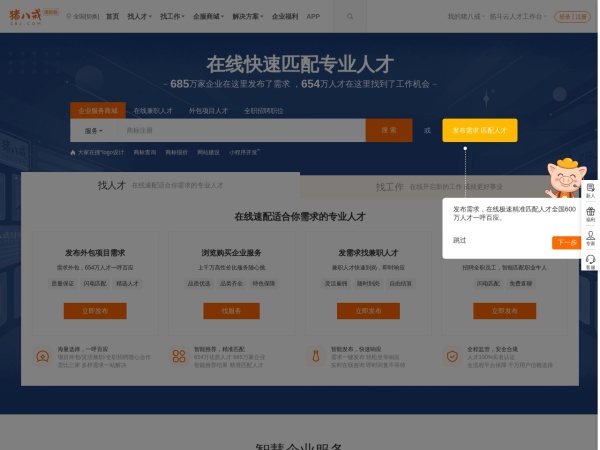600x450 pixels.
Task: Click 跳过 to skip the guide
Action: pos(459,240)
